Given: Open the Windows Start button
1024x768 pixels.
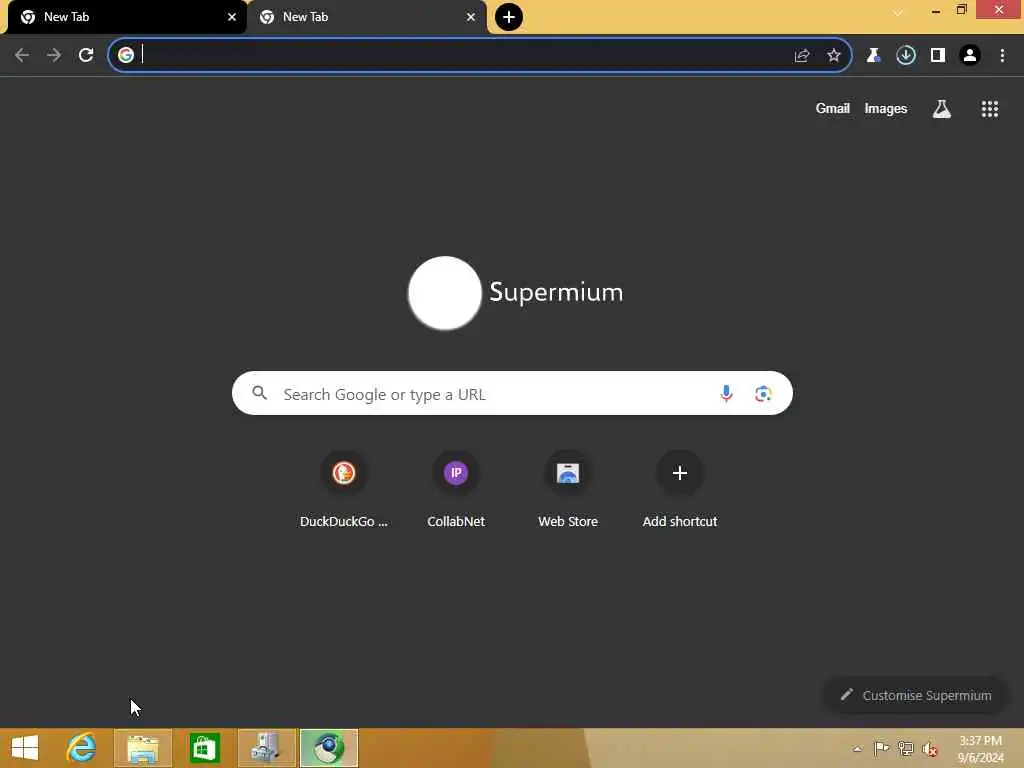Looking at the screenshot, I should pos(25,748).
